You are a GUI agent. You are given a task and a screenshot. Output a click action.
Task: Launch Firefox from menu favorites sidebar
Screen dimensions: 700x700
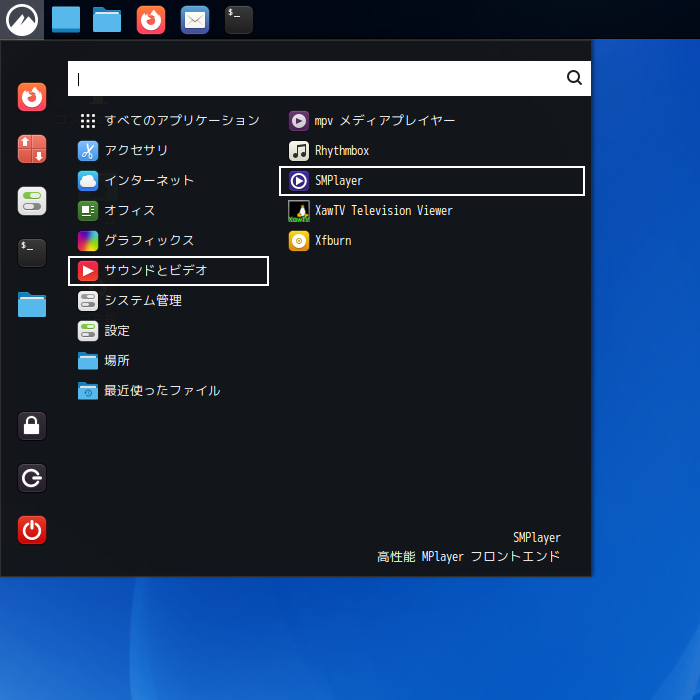tap(32, 97)
